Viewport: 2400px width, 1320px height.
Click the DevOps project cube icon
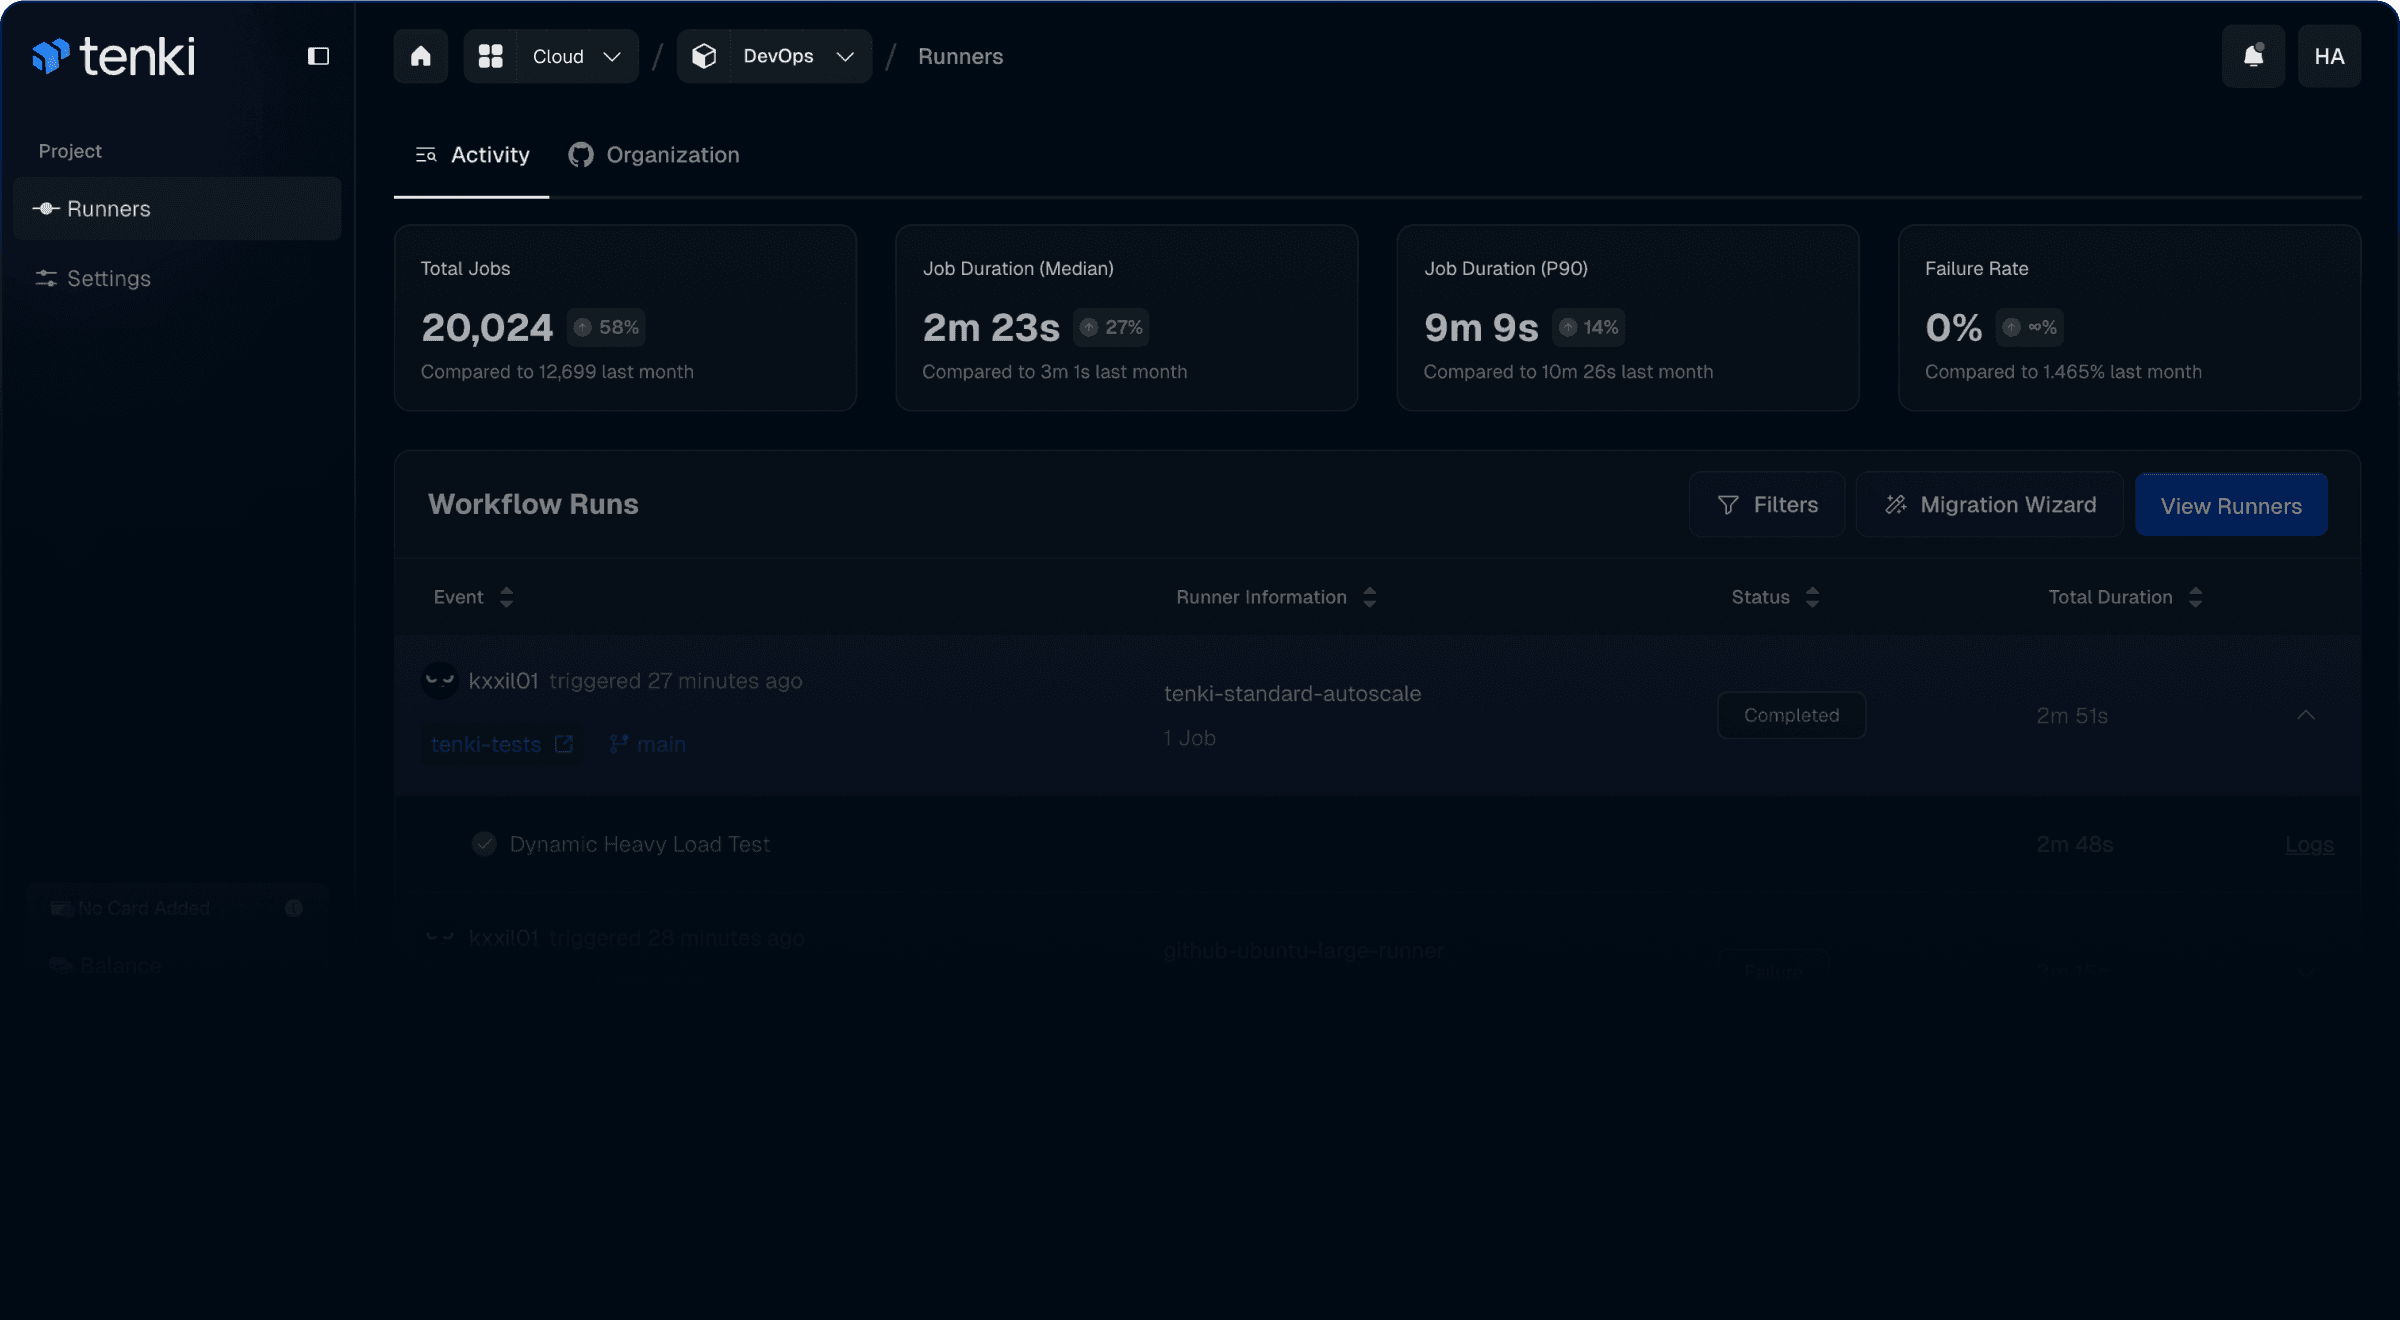(x=704, y=56)
